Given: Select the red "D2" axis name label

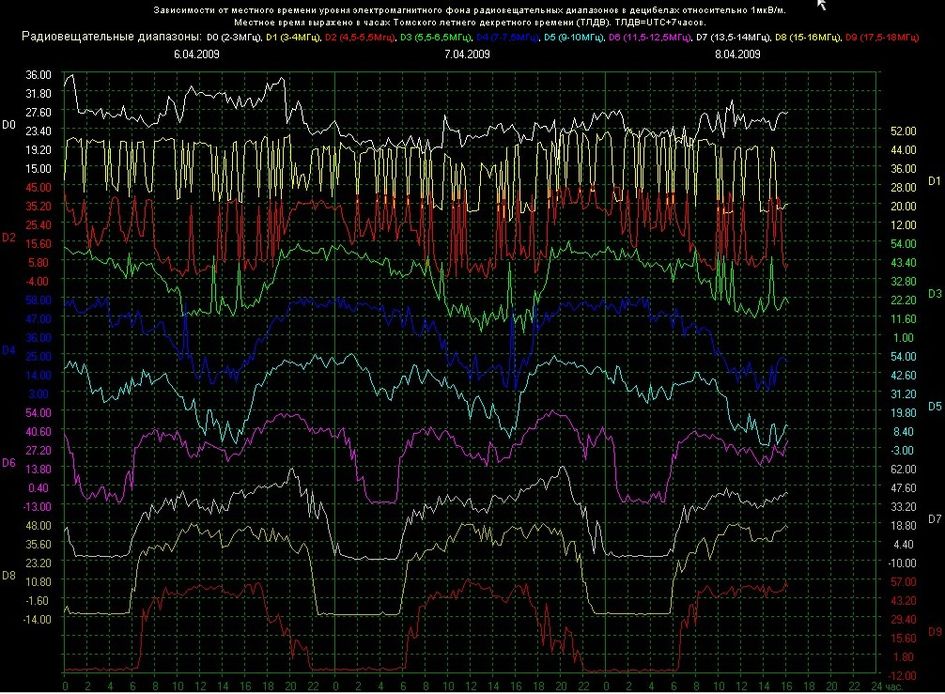Looking at the screenshot, I should [8, 238].
